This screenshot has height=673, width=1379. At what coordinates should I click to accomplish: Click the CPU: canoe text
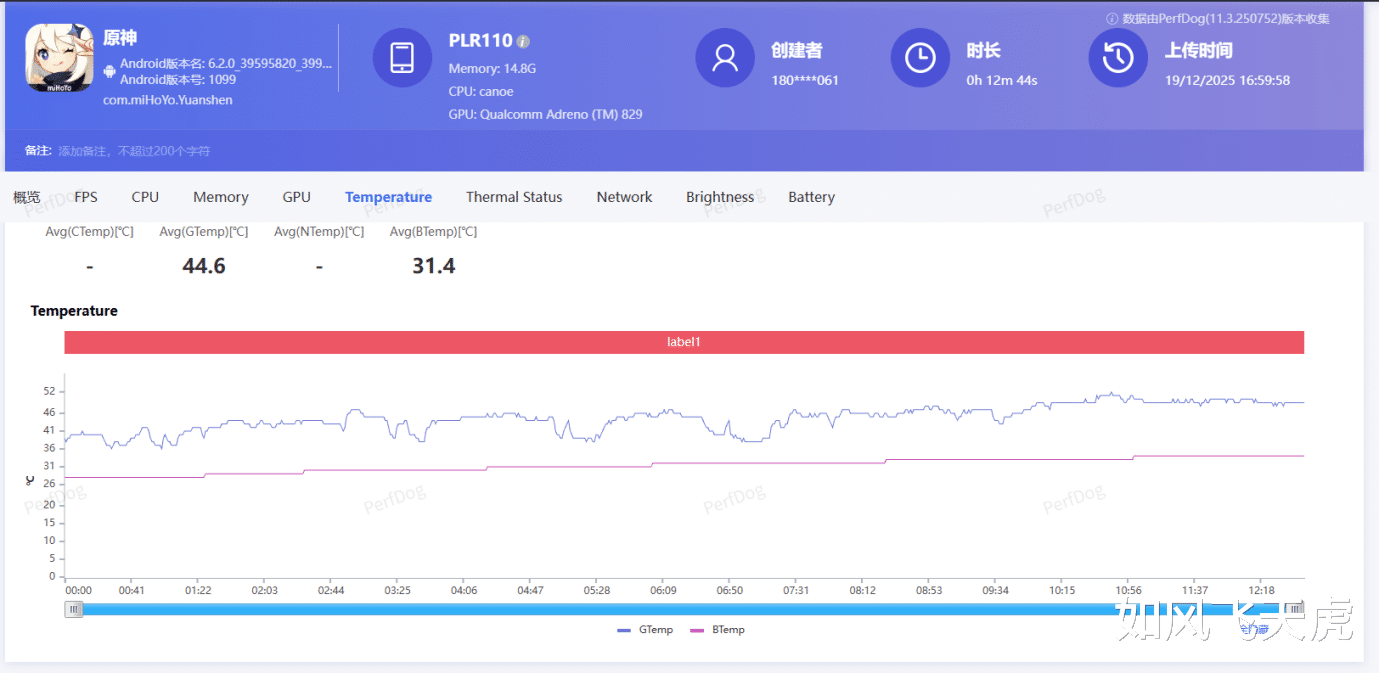coord(481,92)
